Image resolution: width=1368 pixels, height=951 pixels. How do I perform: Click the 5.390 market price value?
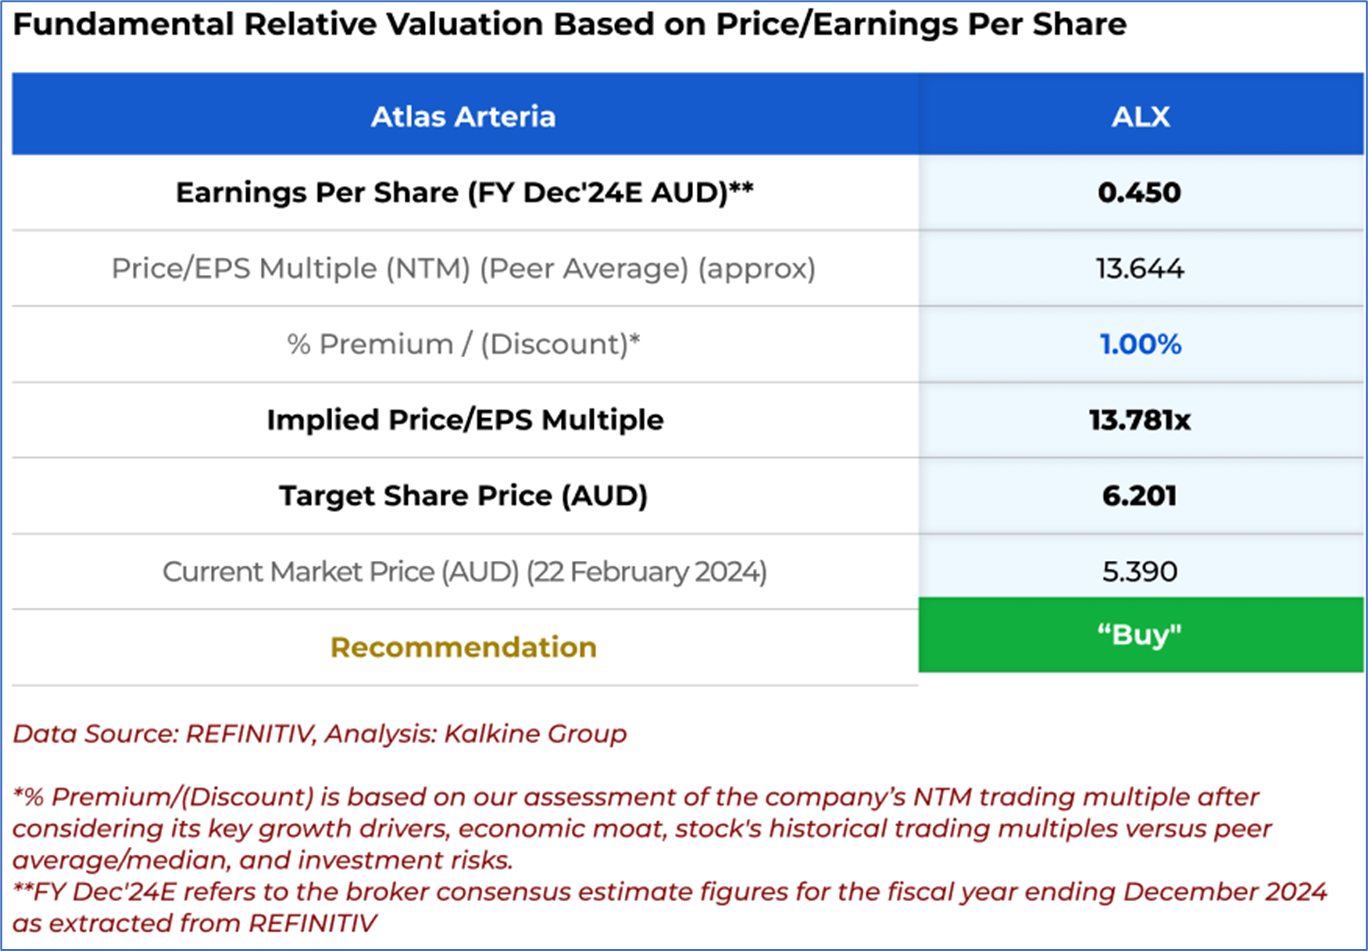1139,572
